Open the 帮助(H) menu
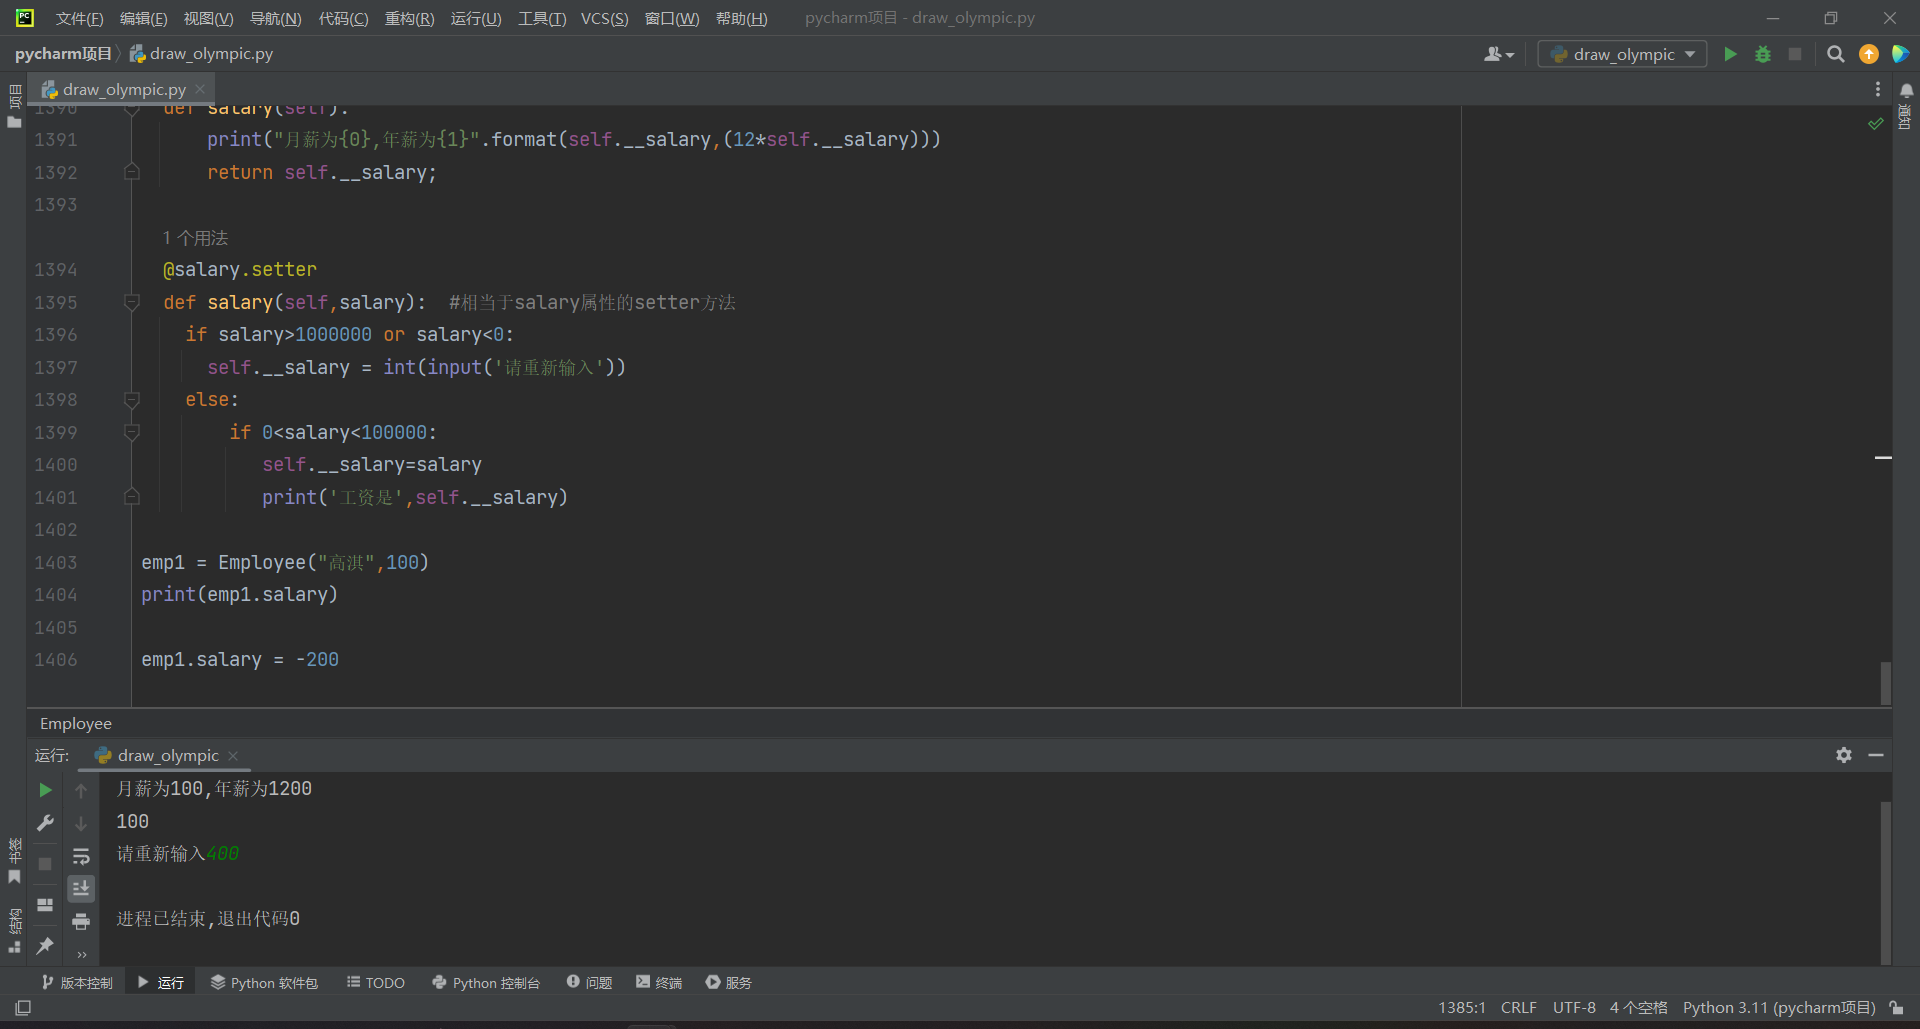1920x1029 pixels. point(741,18)
